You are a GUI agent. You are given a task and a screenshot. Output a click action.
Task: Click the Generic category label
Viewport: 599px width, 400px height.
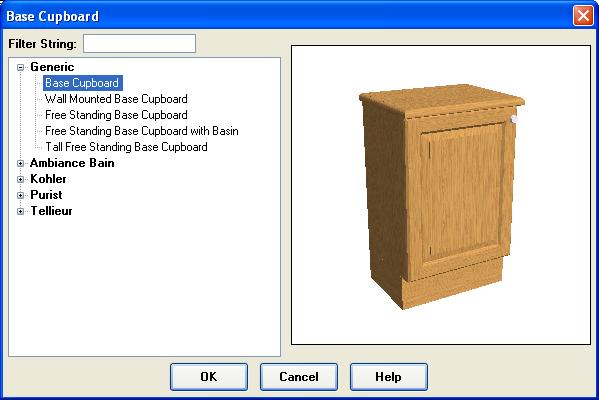pos(52,67)
